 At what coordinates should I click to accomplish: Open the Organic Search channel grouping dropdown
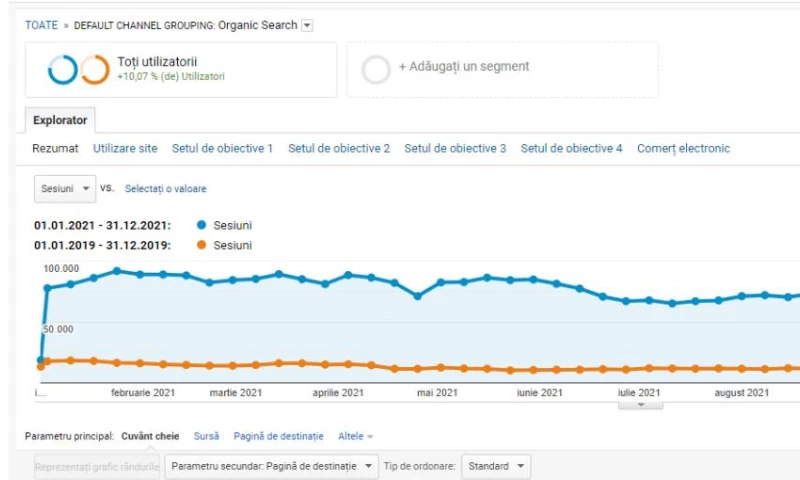(307, 25)
